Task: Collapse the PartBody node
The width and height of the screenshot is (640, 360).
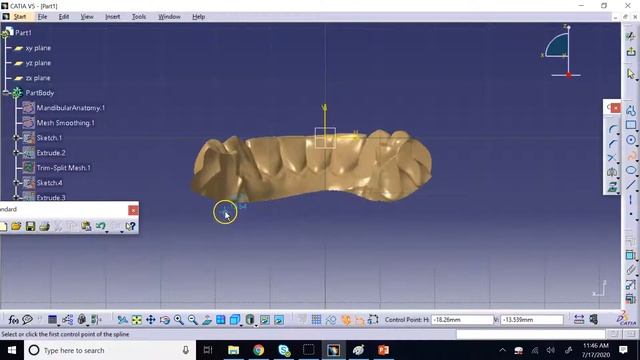Action: (5, 93)
